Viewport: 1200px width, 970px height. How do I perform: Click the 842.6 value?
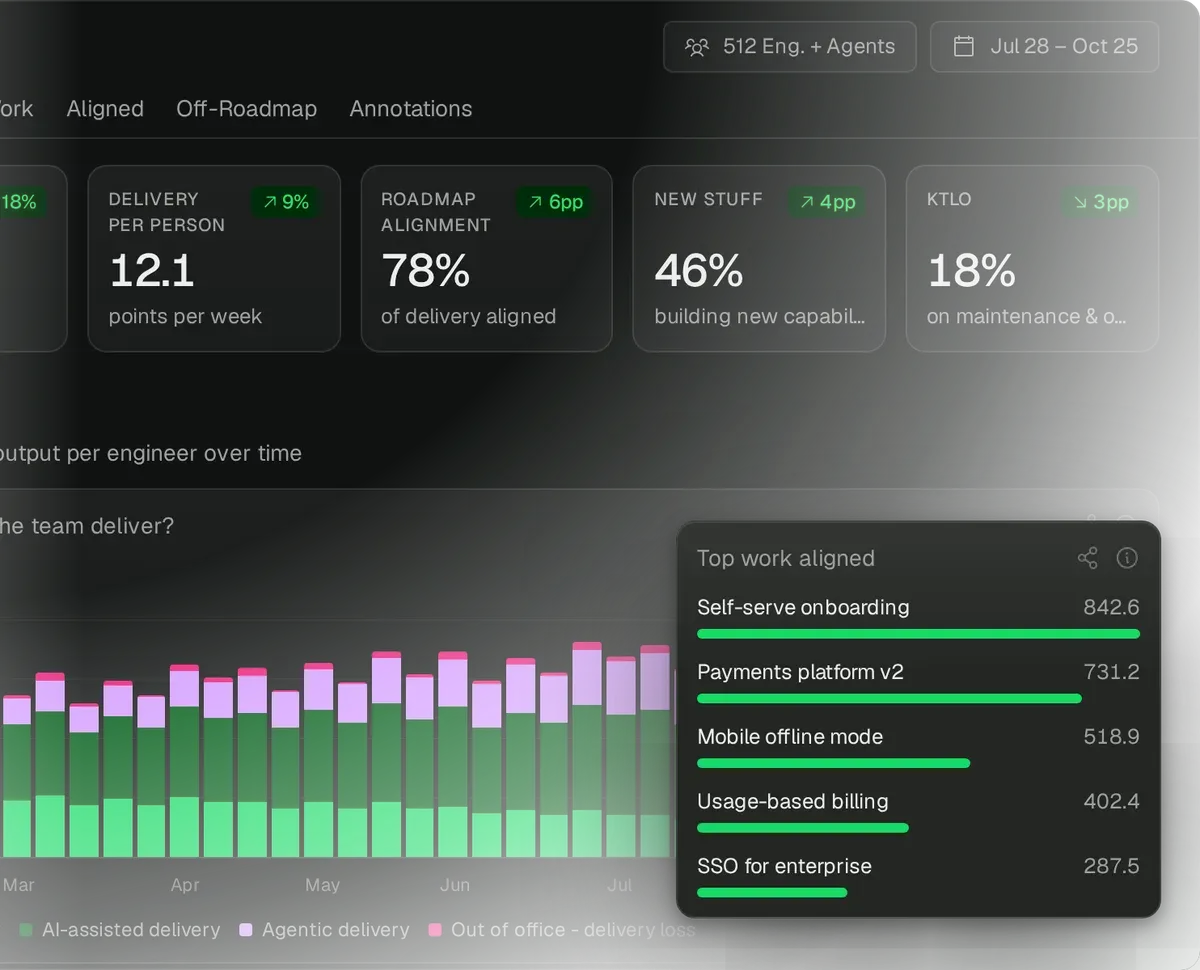[1111, 607]
